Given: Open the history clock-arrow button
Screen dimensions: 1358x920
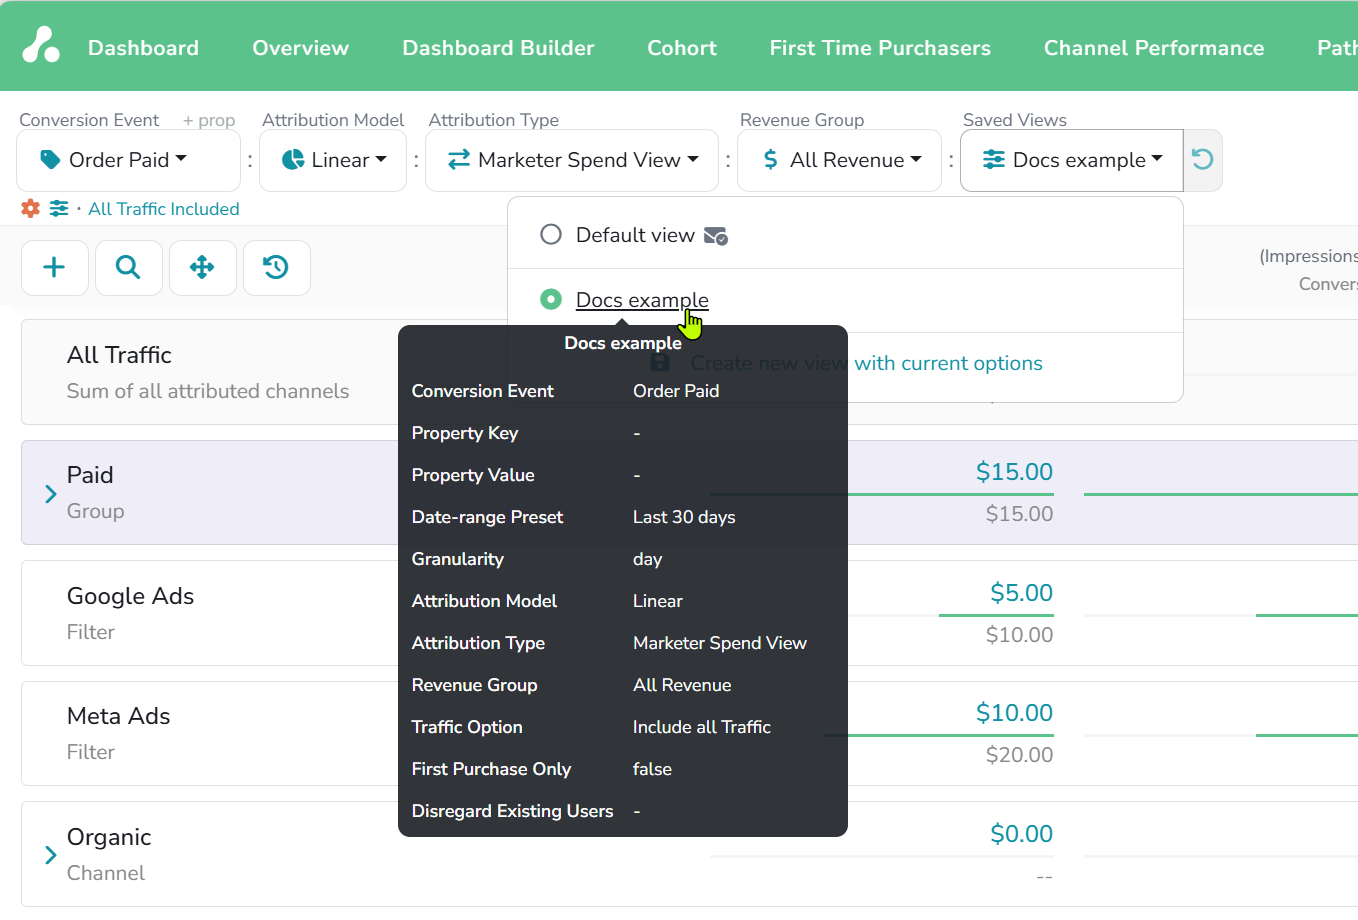Looking at the screenshot, I should pos(277,267).
